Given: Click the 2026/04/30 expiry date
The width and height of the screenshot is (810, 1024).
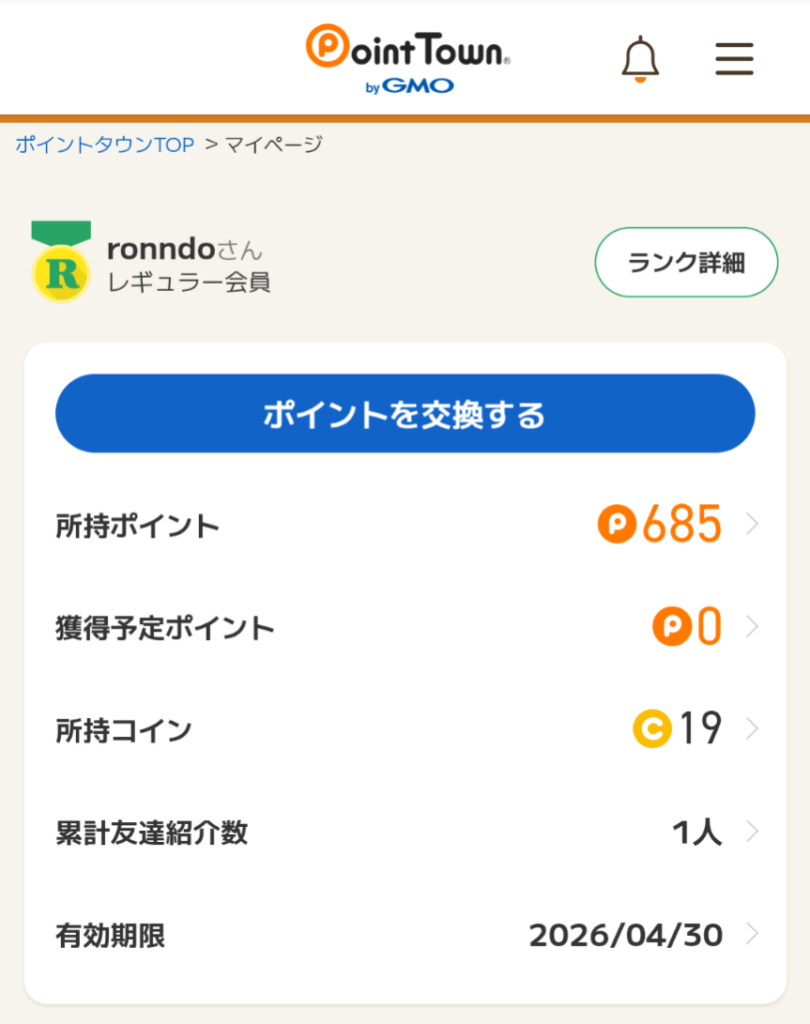Looking at the screenshot, I should pyautogui.click(x=625, y=935).
